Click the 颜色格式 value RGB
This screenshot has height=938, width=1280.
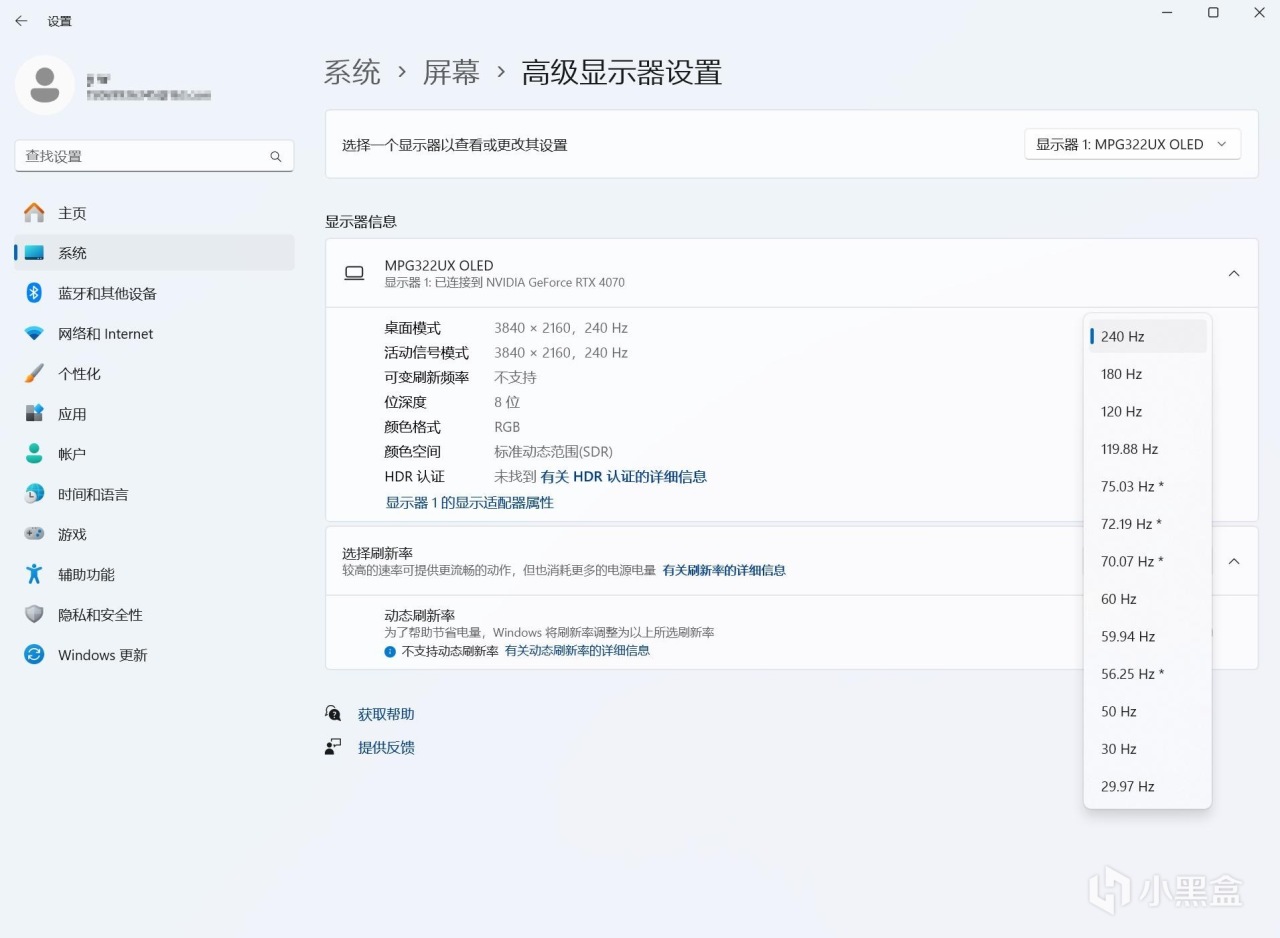tap(507, 427)
